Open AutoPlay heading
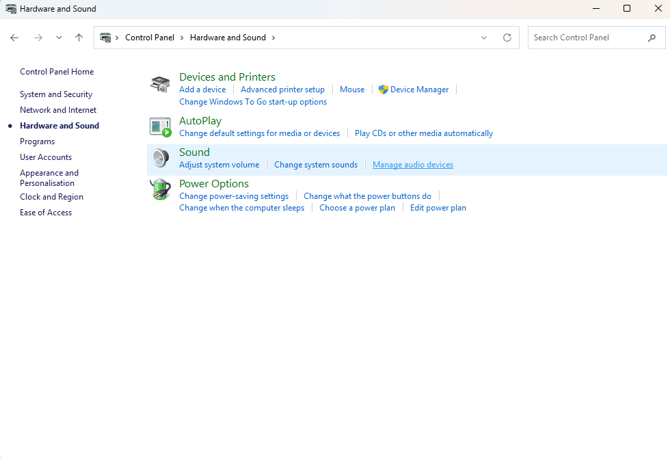Image resolution: width=670 pixels, height=458 pixels. pos(200,121)
